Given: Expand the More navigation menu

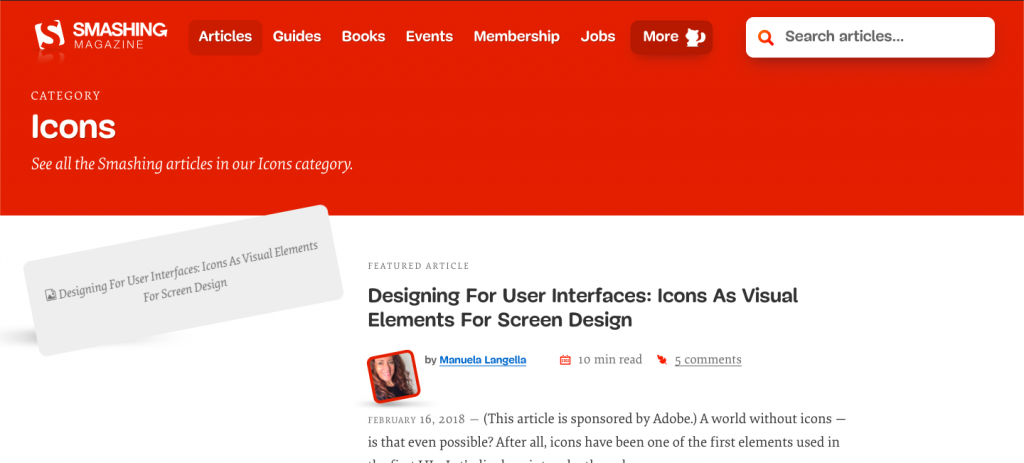Looking at the screenshot, I should click(660, 37).
